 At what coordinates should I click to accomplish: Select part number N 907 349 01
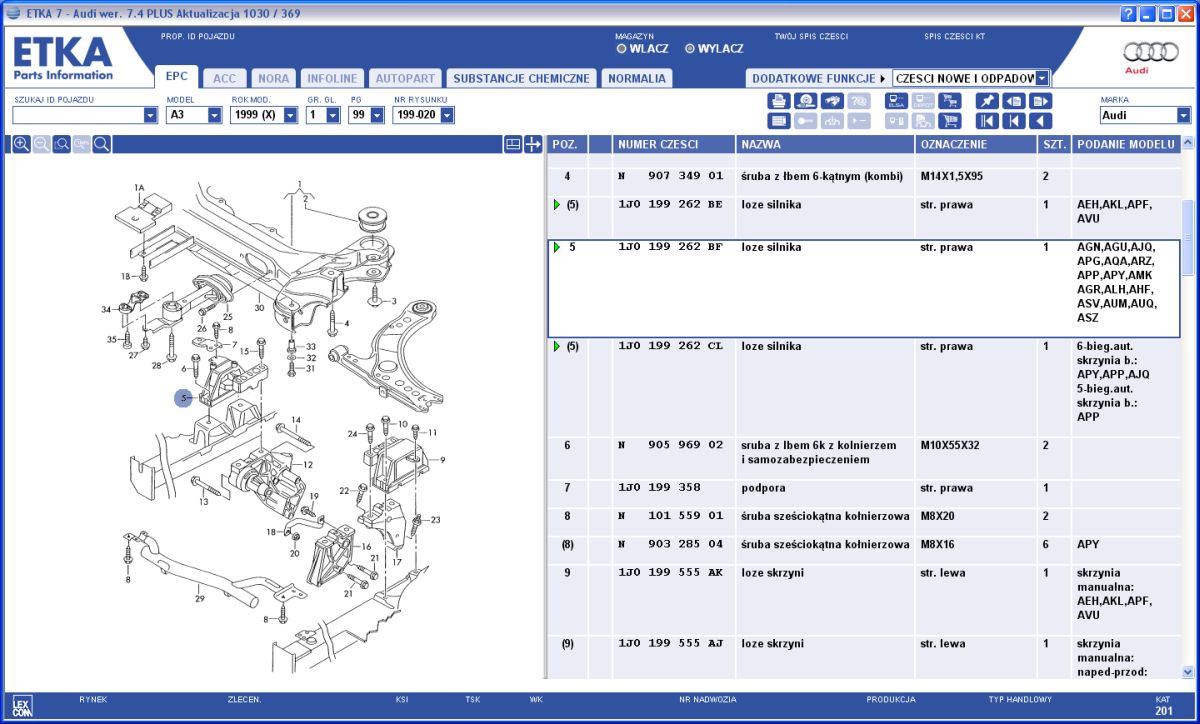coord(670,176)
